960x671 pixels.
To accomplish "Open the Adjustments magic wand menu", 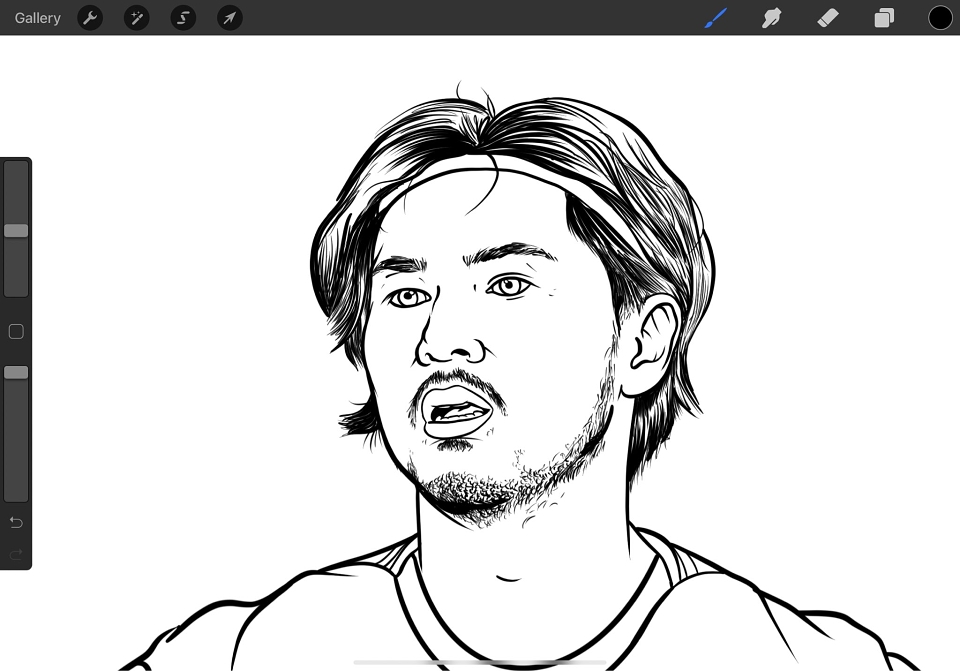I will point(137,18).
